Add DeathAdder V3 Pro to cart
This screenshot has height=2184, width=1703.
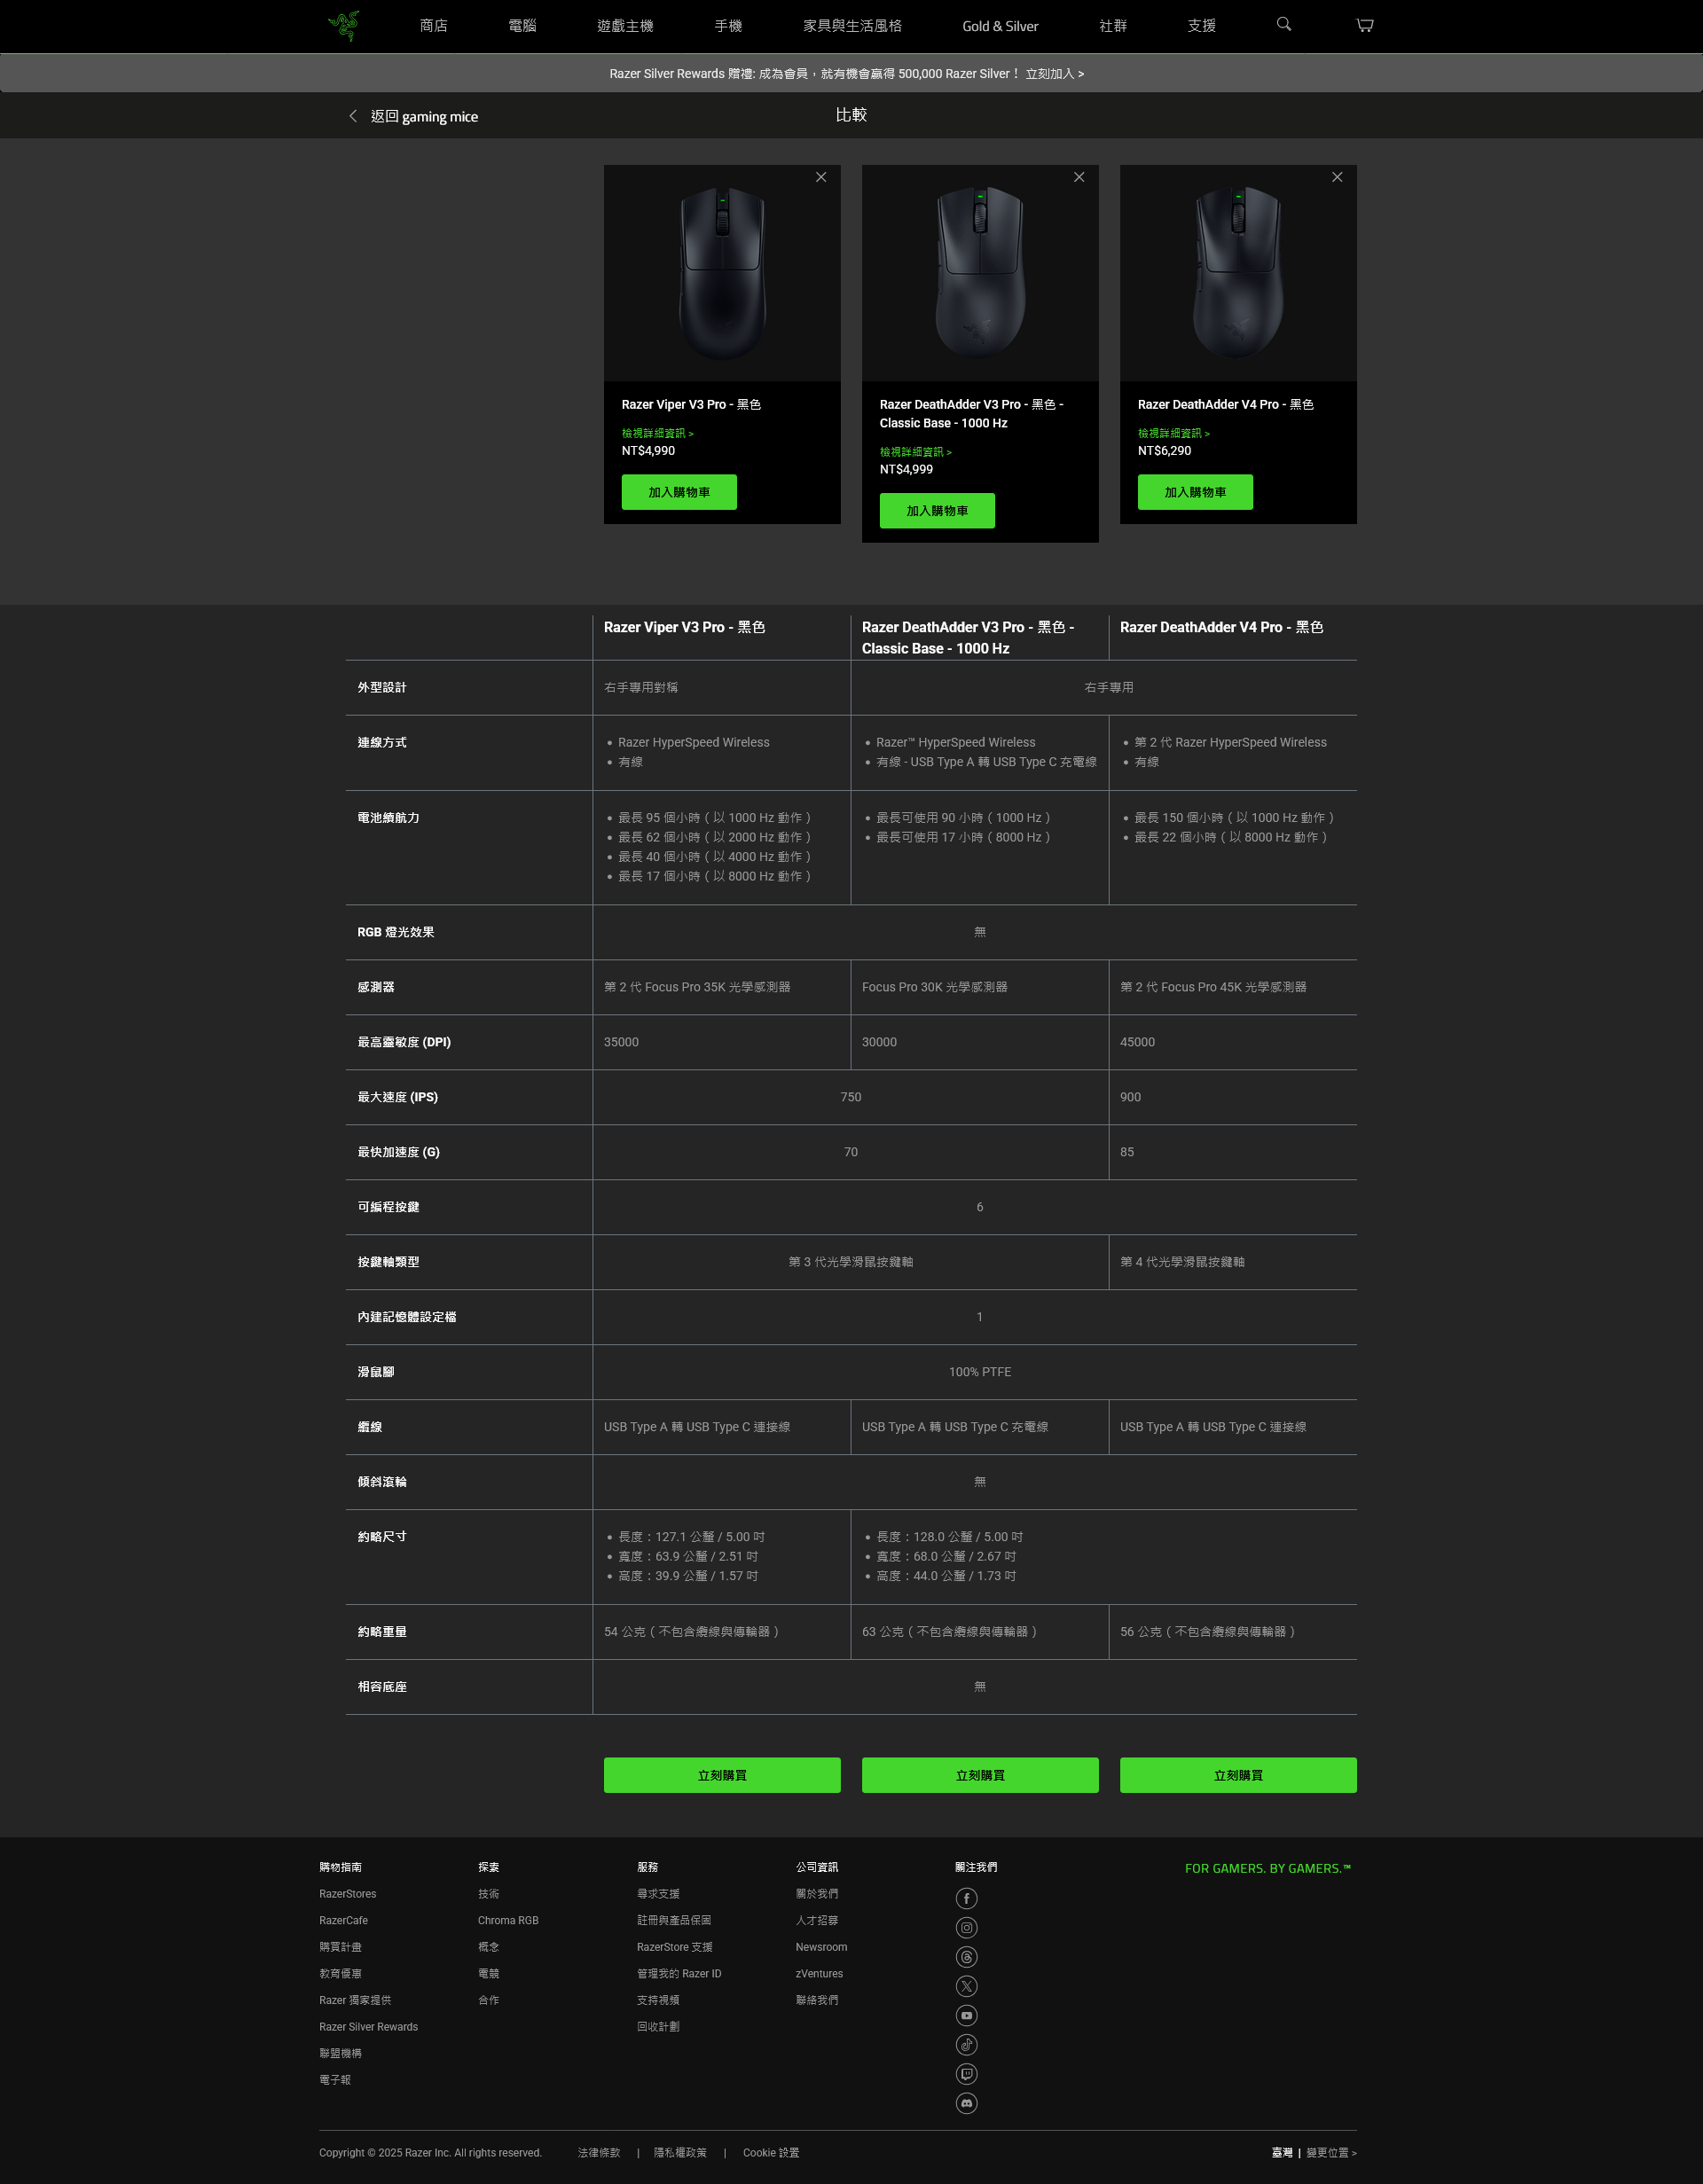click(x=937, y=511)
